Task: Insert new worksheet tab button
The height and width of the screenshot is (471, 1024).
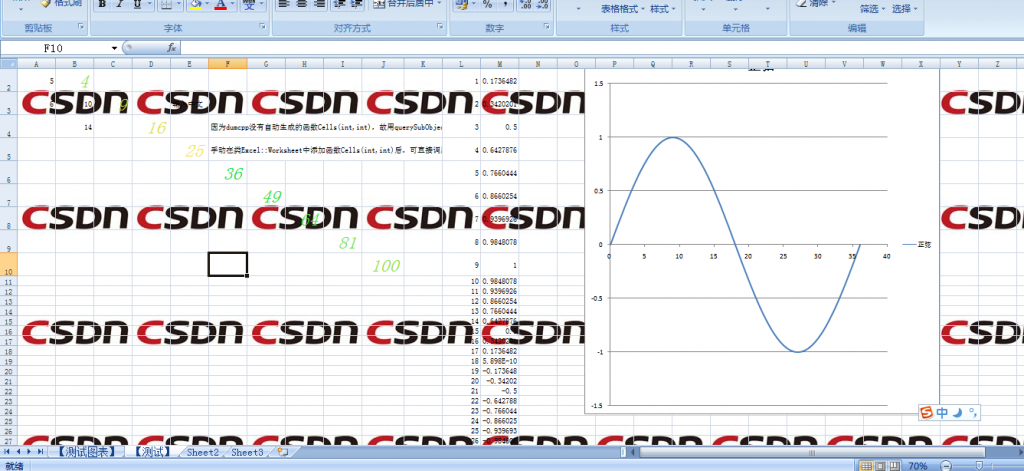Action: pos(282,451)
